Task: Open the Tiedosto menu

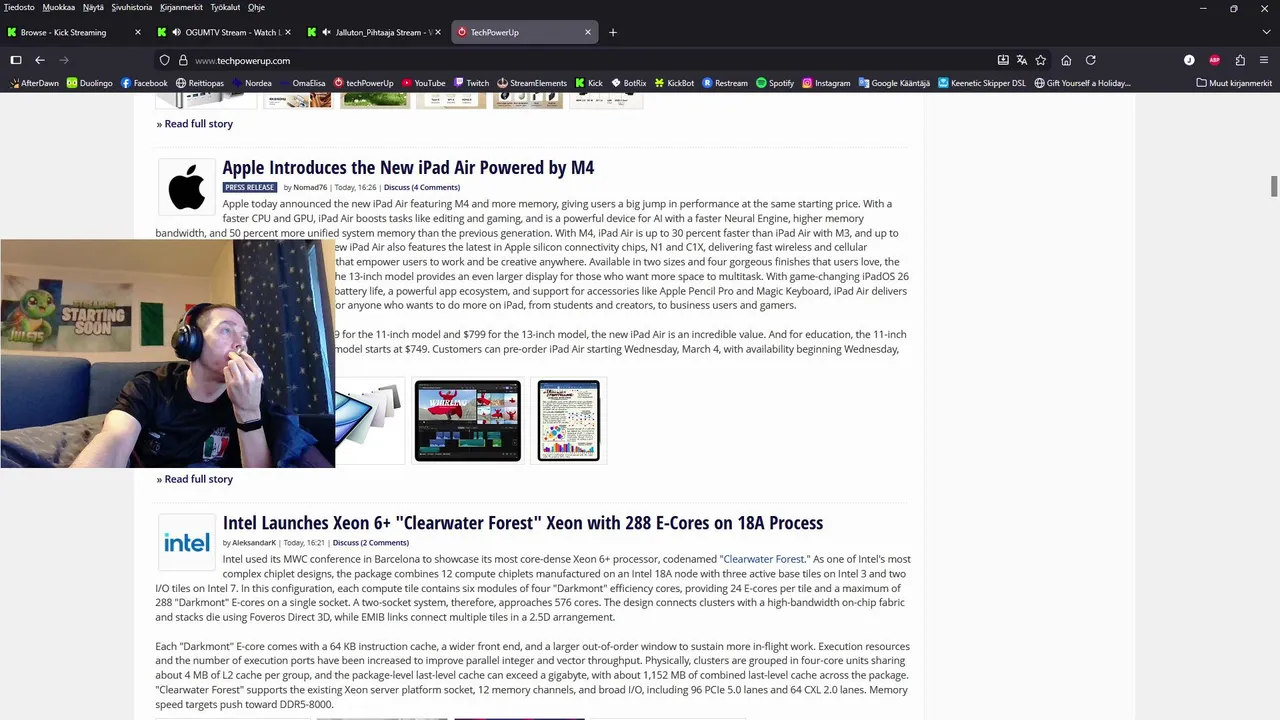Action: [19, 7]
